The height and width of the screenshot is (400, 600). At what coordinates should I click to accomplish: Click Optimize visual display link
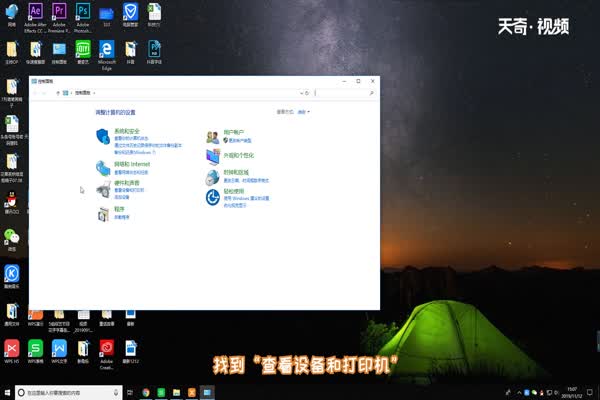coord(235,205)
